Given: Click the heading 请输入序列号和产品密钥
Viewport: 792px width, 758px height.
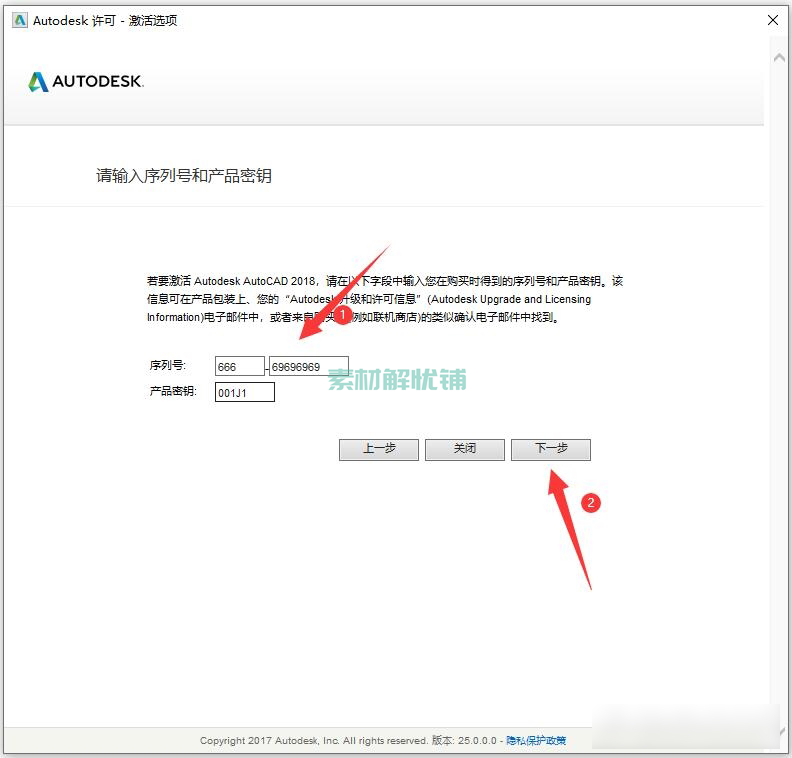Looking at the screenshot, I should pos(184,176).
